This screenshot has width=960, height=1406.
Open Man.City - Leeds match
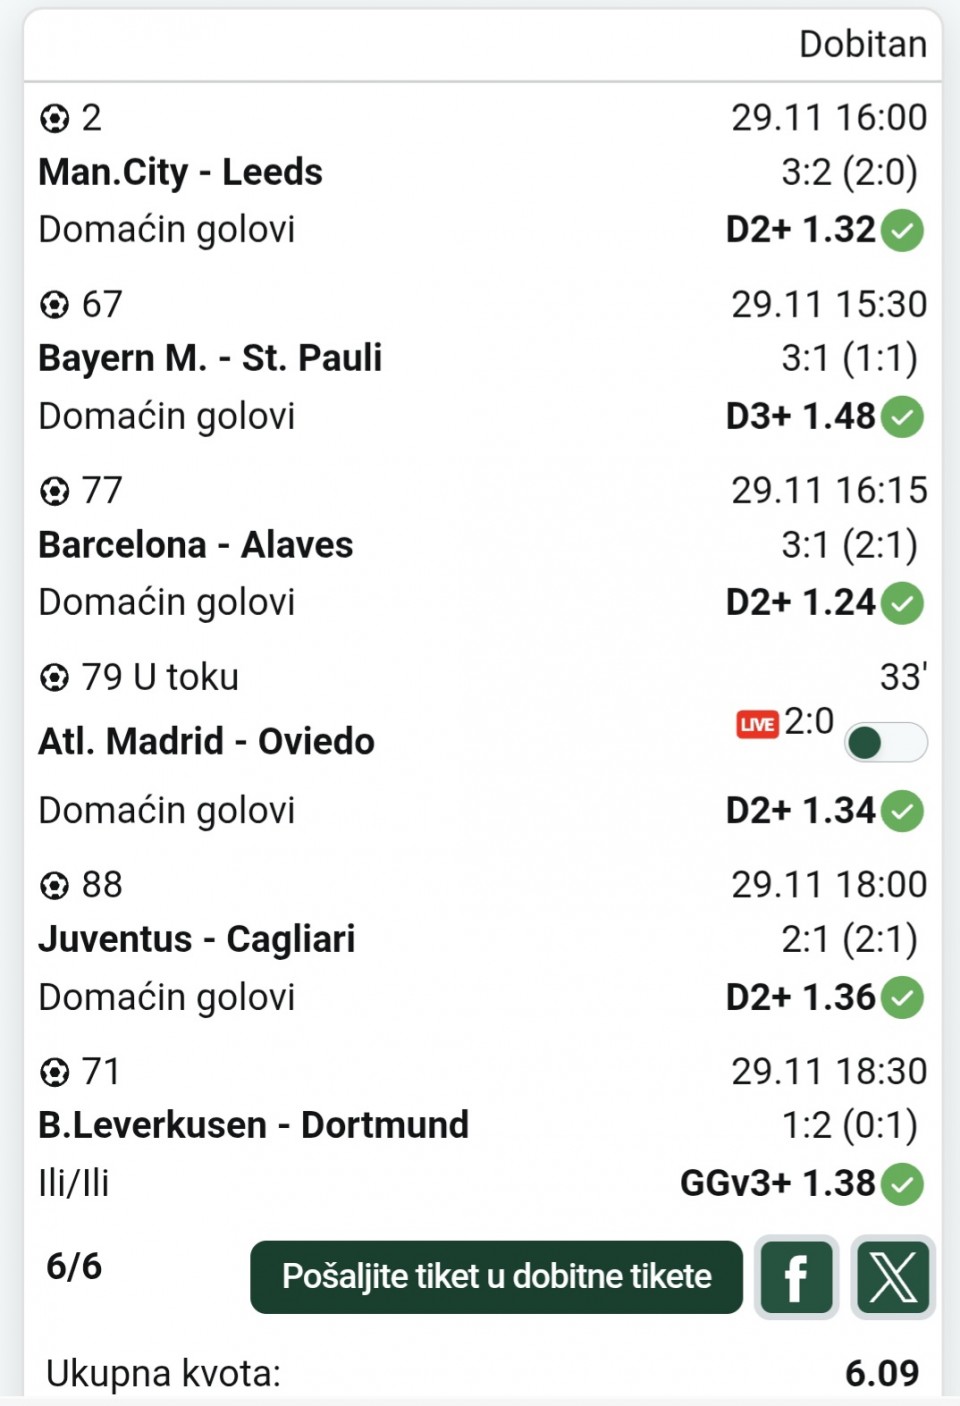coord(181,172)
